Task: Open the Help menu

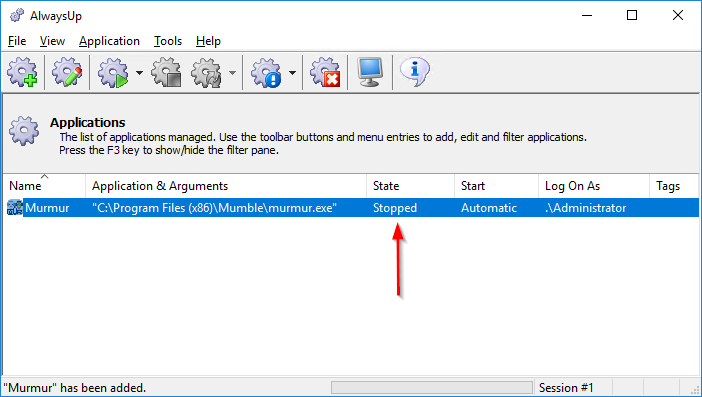Action: click(x=208, y=41)
